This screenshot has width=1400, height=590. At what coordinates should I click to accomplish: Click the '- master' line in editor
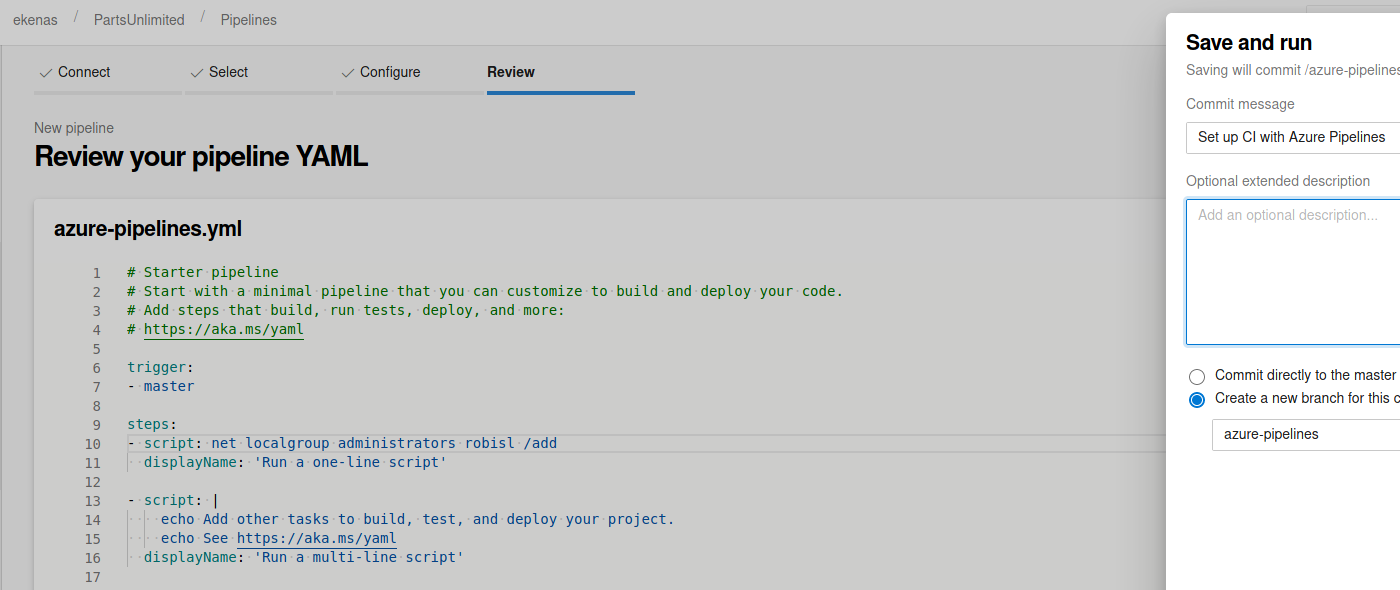pyautogui.click(x=161, y=386)
